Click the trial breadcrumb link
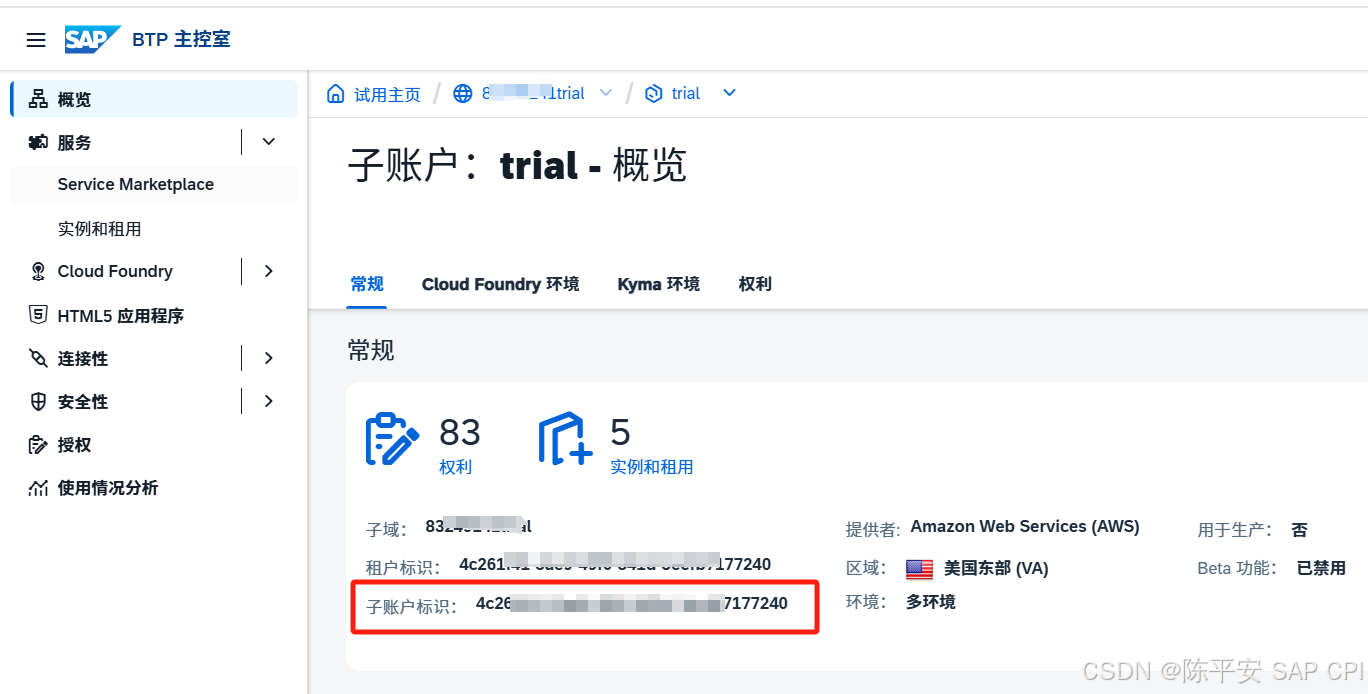Viewport: 1368px width, 694px height. (x=686, y=93)
